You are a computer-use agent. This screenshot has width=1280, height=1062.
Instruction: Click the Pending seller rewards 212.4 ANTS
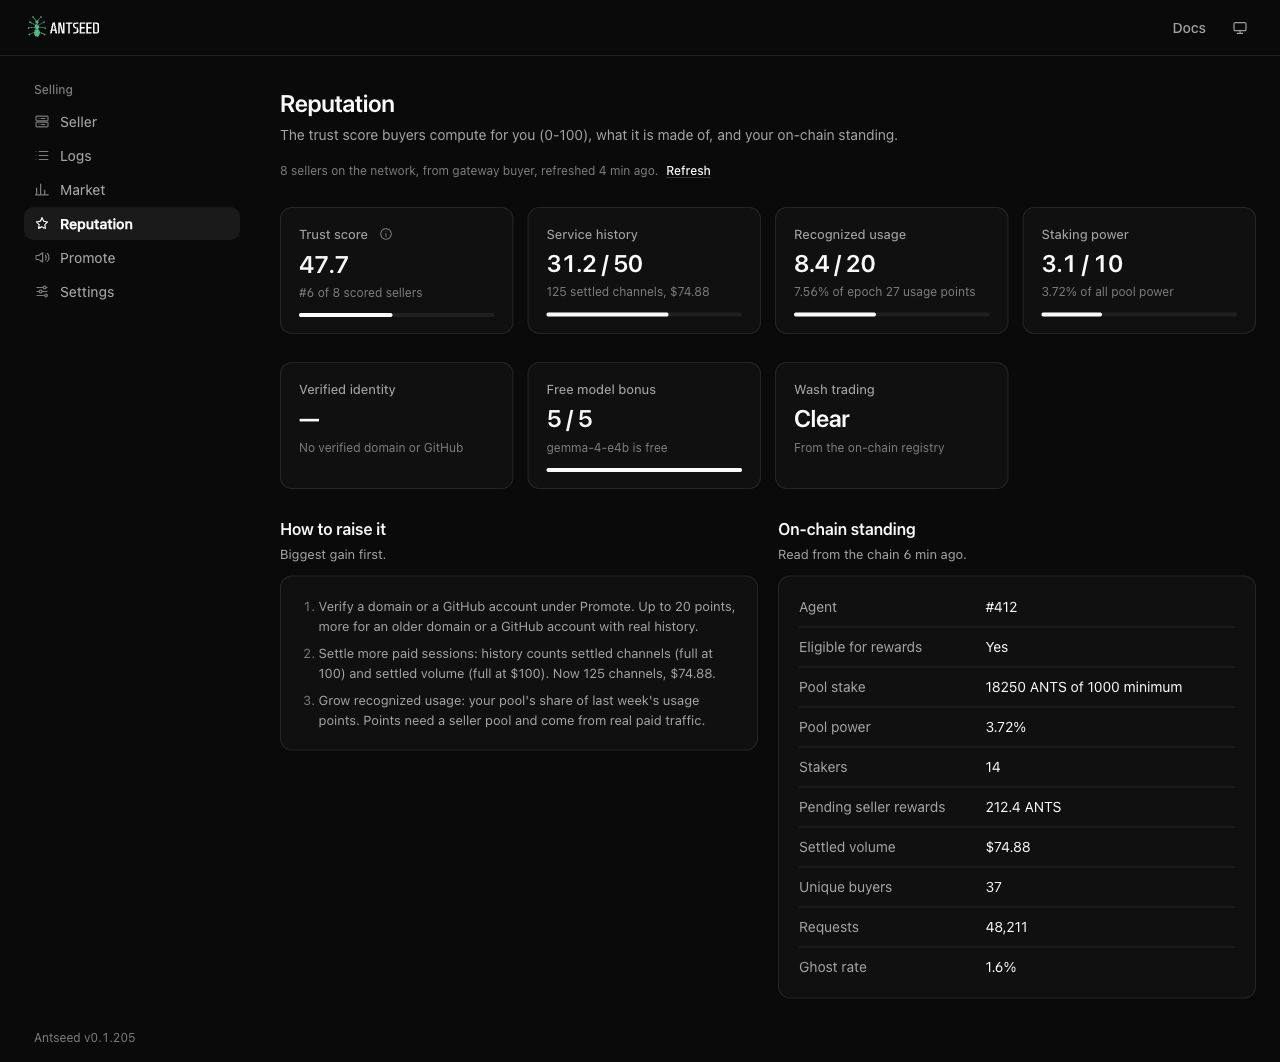click(x=1023, y=807)
